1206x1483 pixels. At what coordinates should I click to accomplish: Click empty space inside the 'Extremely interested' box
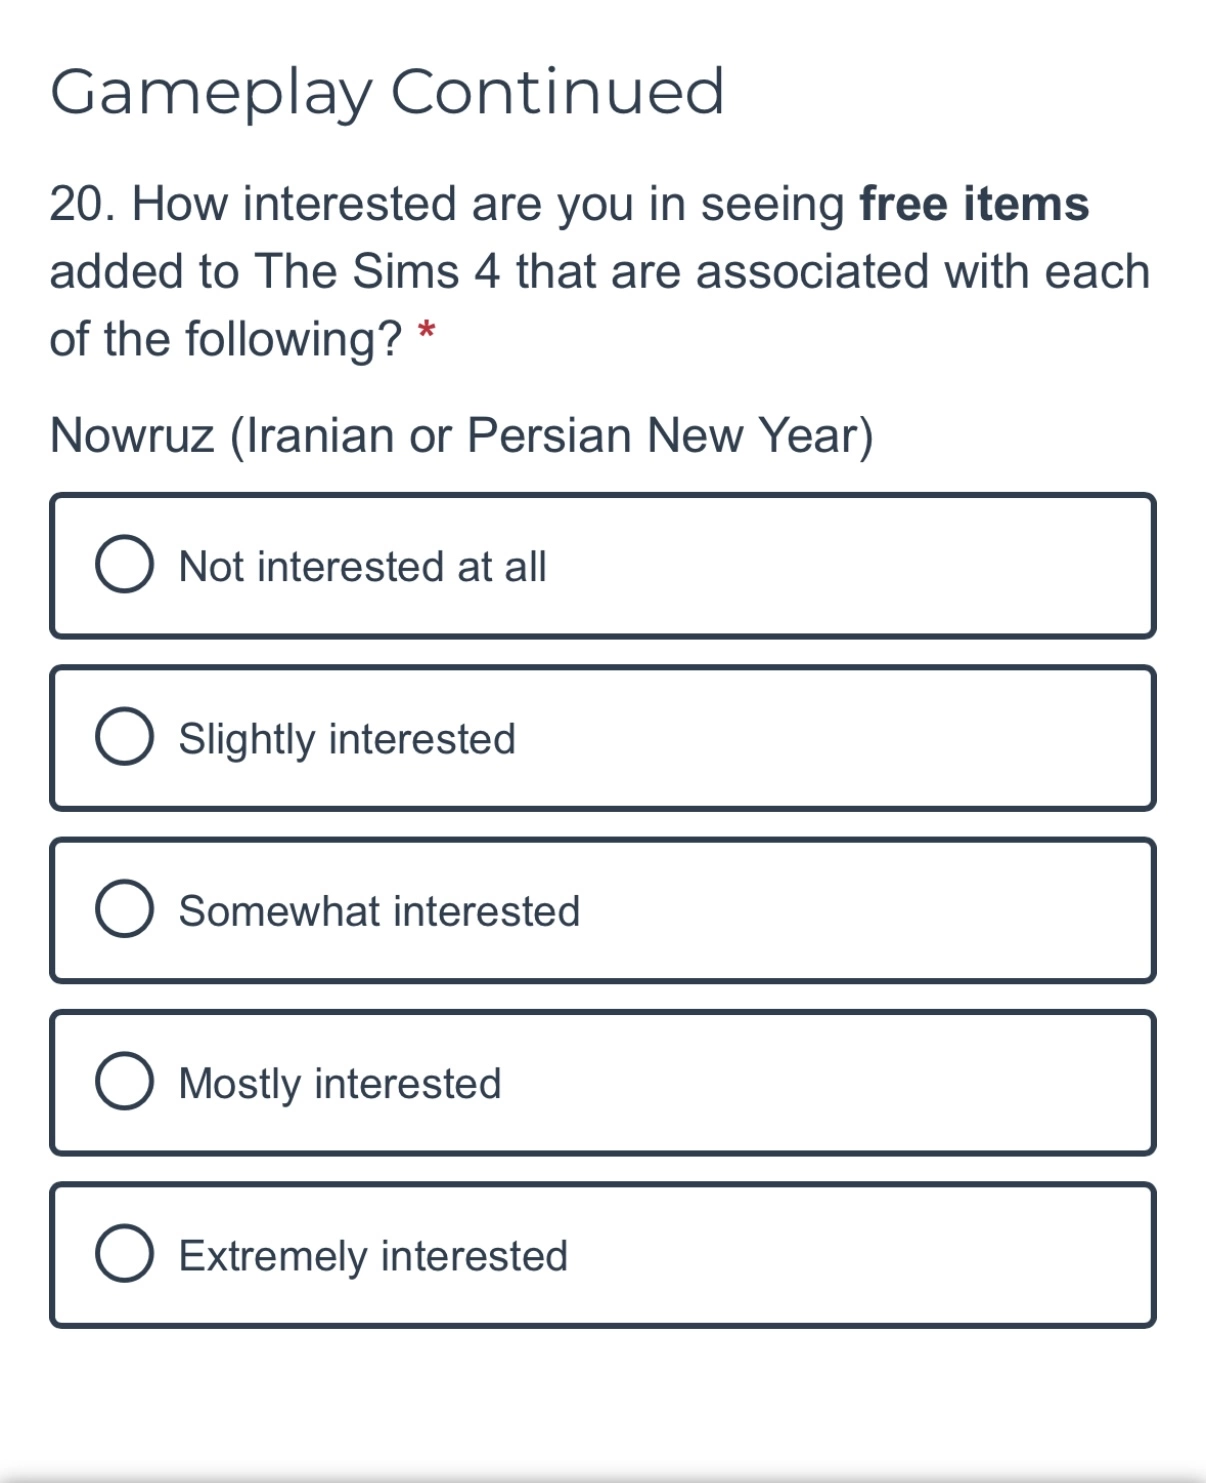point(860,1256)
